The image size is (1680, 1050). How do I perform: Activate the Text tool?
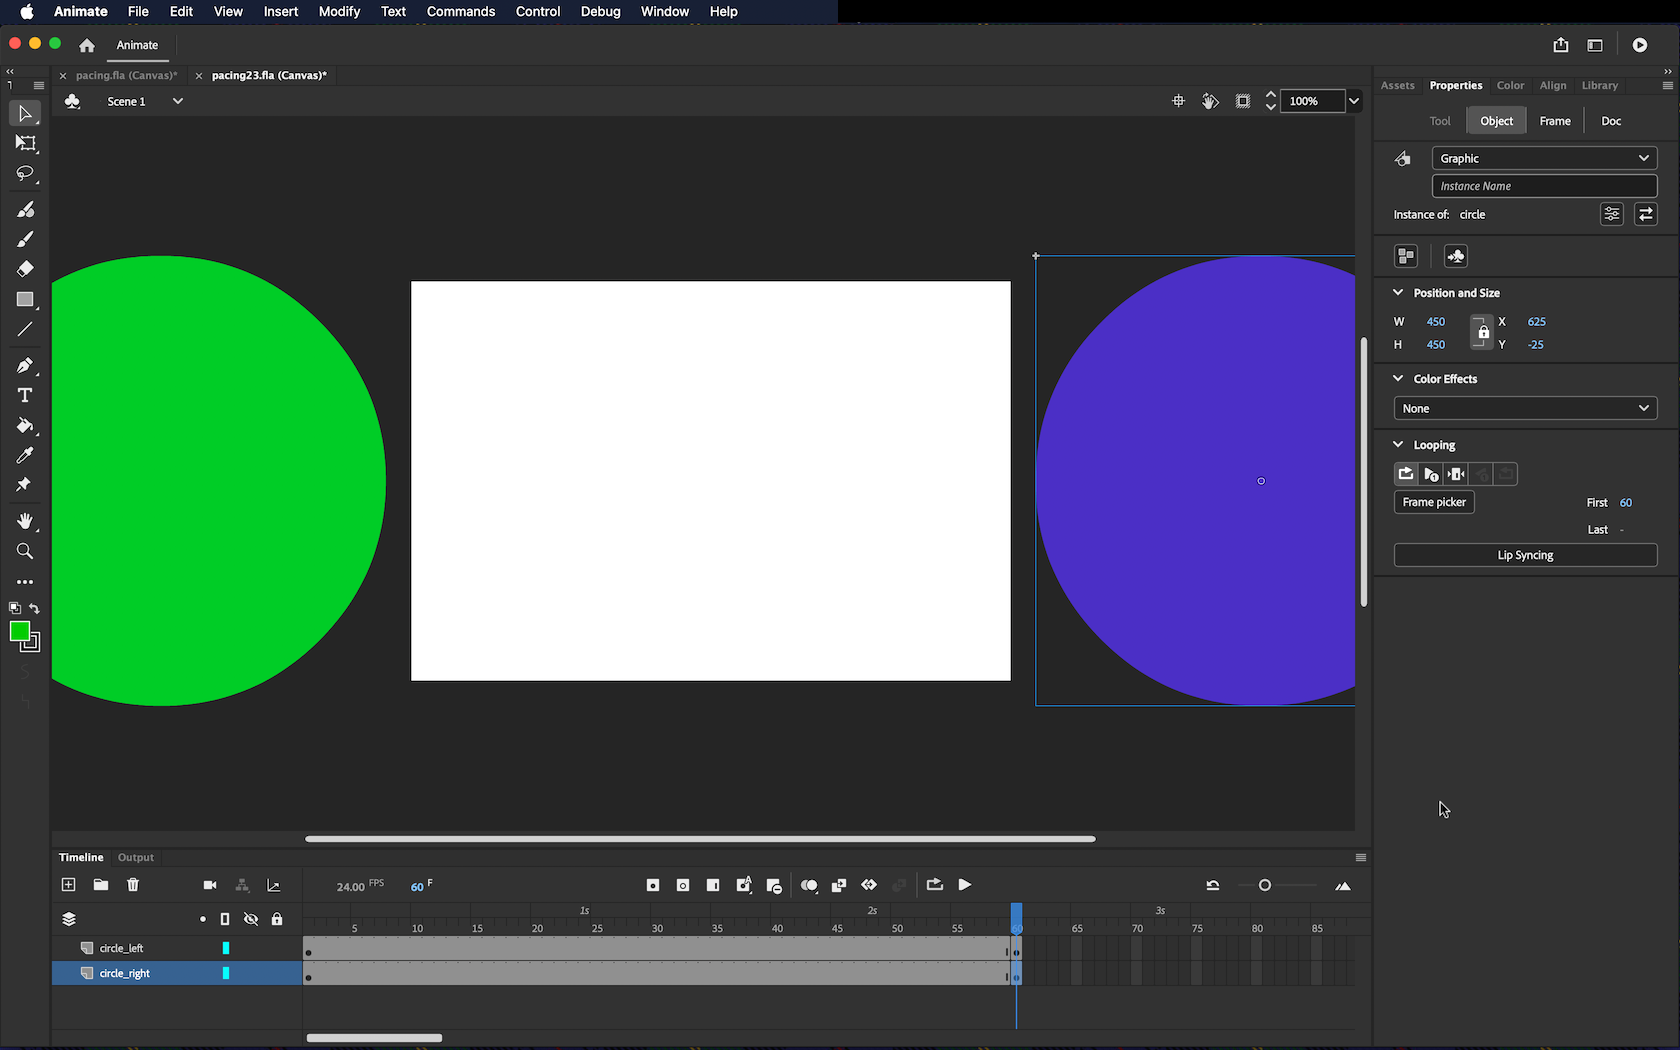click(25, 396)
